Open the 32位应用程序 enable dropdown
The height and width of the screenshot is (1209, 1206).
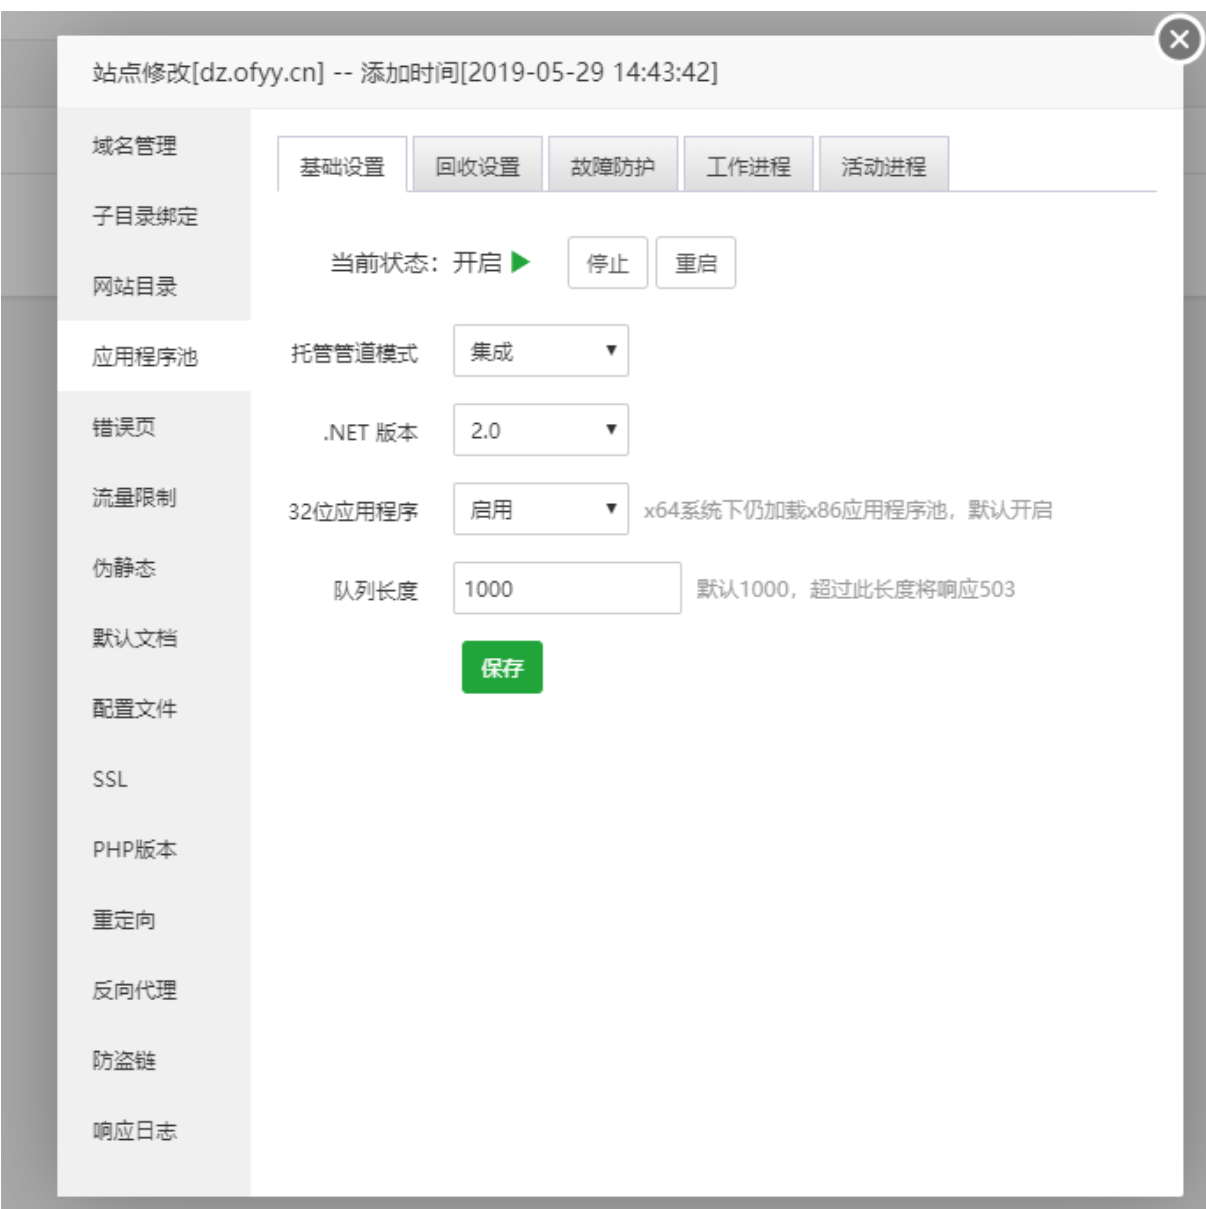pos(541,506)
